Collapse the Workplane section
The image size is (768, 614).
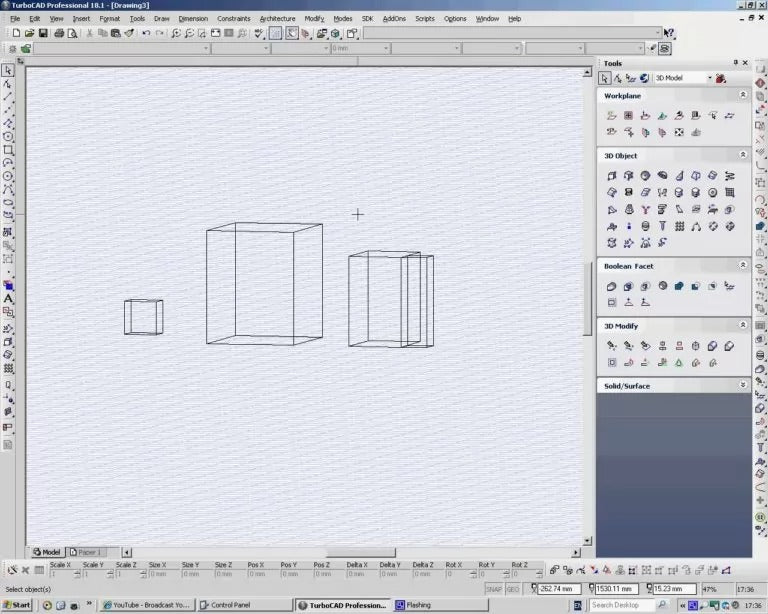click(742, 95)
